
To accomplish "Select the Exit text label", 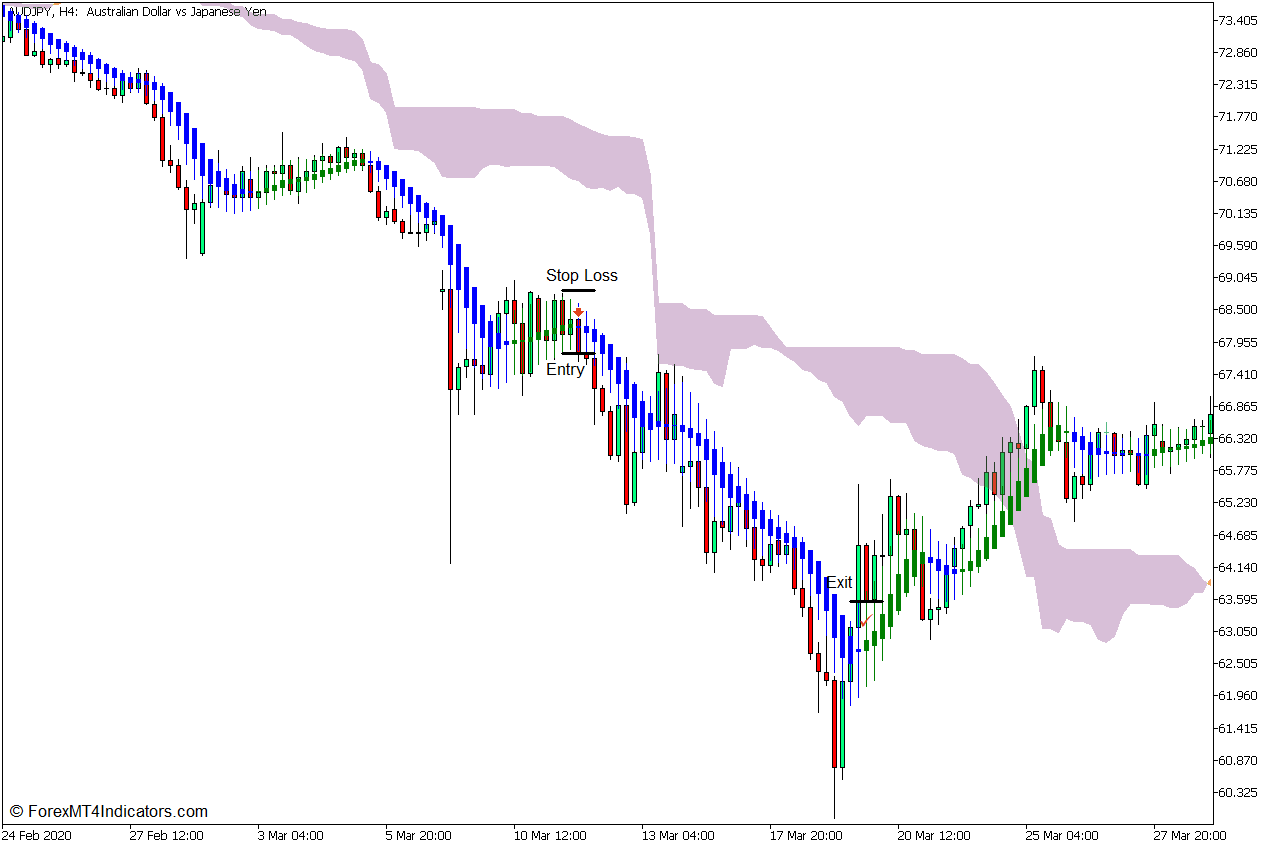I will pos(839,582).
